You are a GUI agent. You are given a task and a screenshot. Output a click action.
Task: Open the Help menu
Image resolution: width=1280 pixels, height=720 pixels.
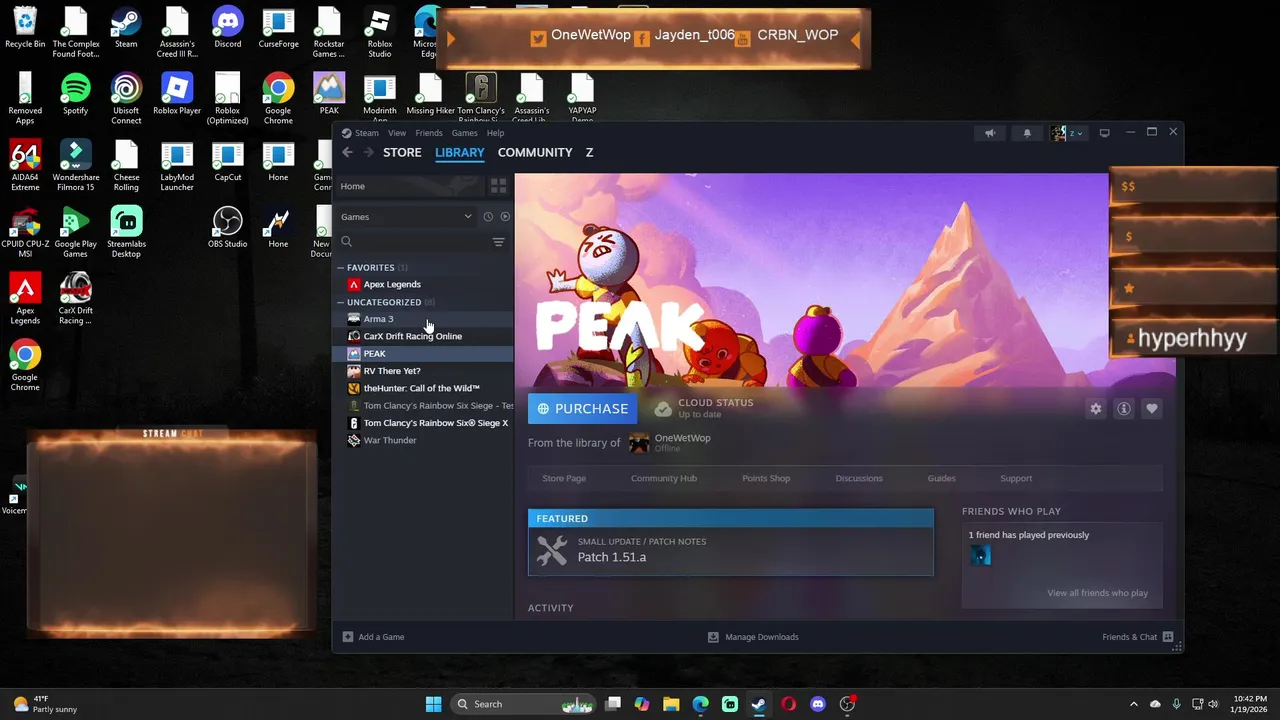[x=495, y=133]
